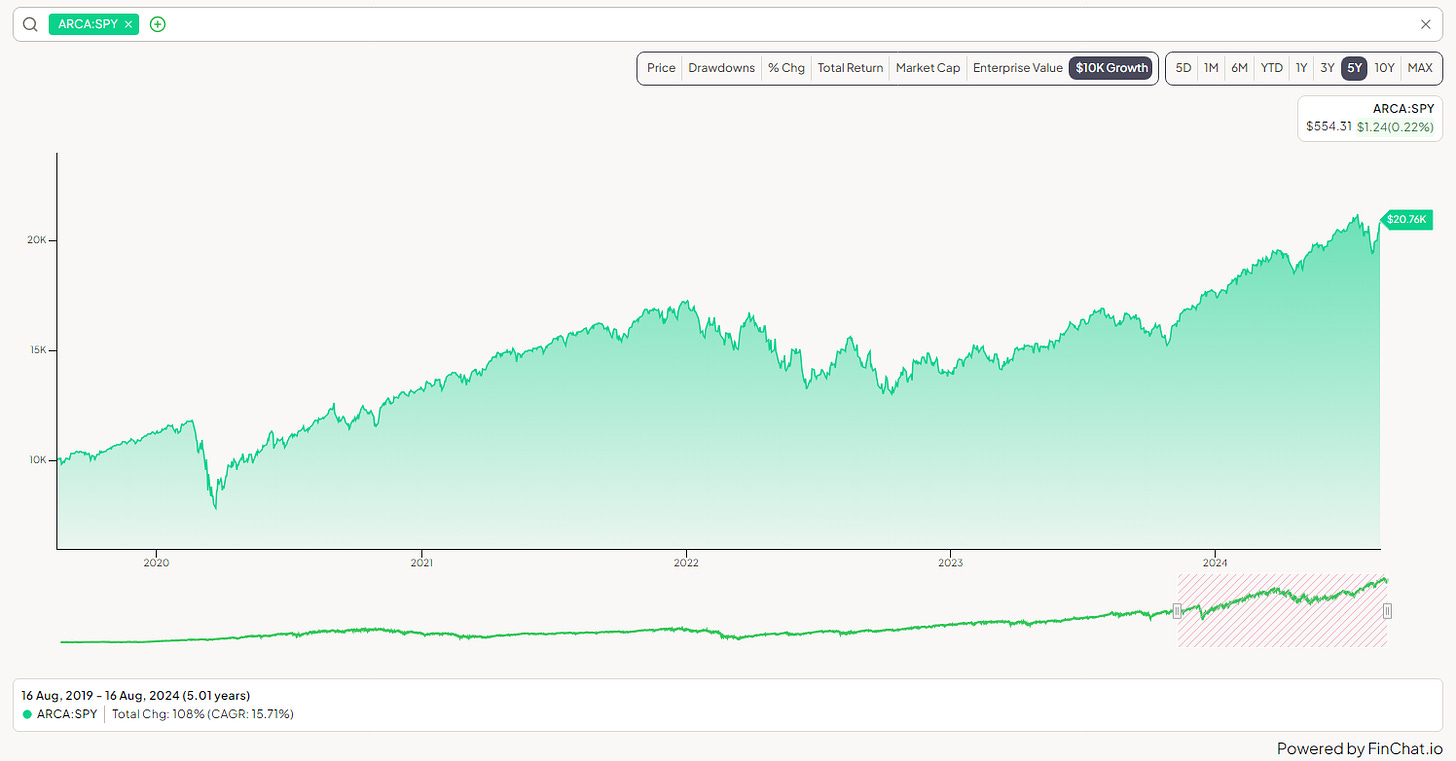The image size is (1456, 761).
Task: Set time range to 6M
Action: coord(1239,68)
